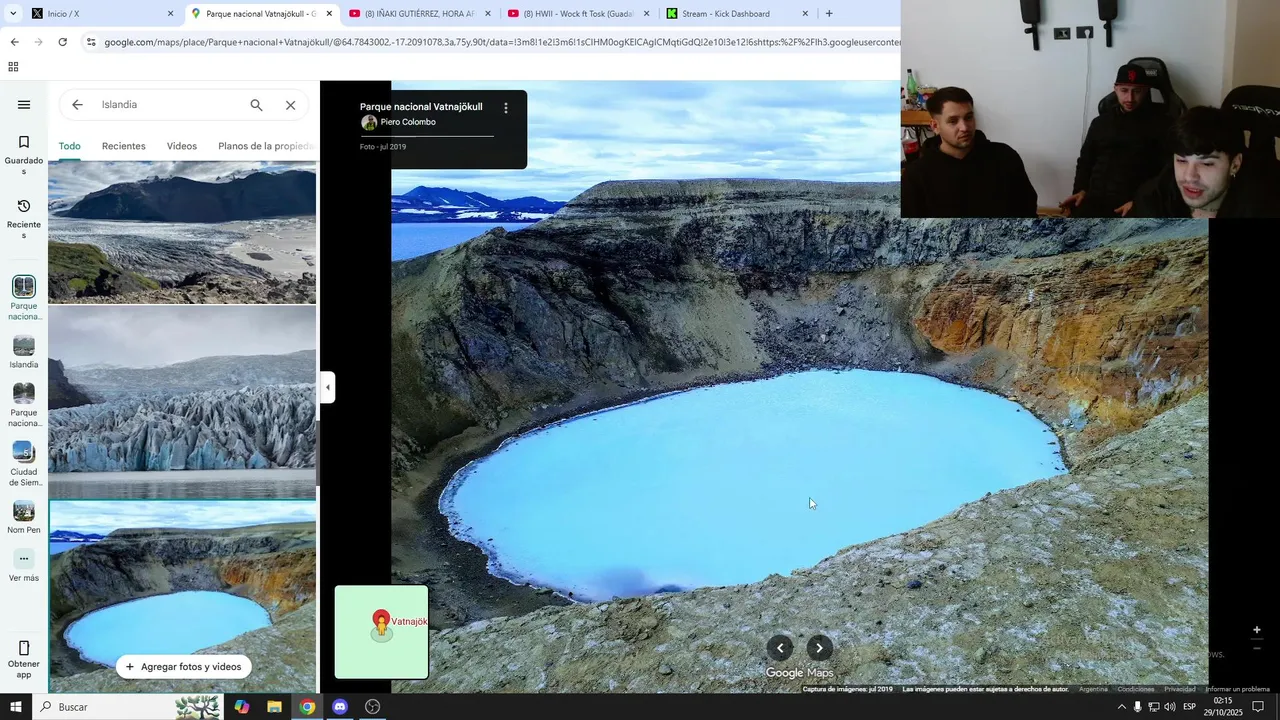Switch to the Videos tab

point(181,146)
